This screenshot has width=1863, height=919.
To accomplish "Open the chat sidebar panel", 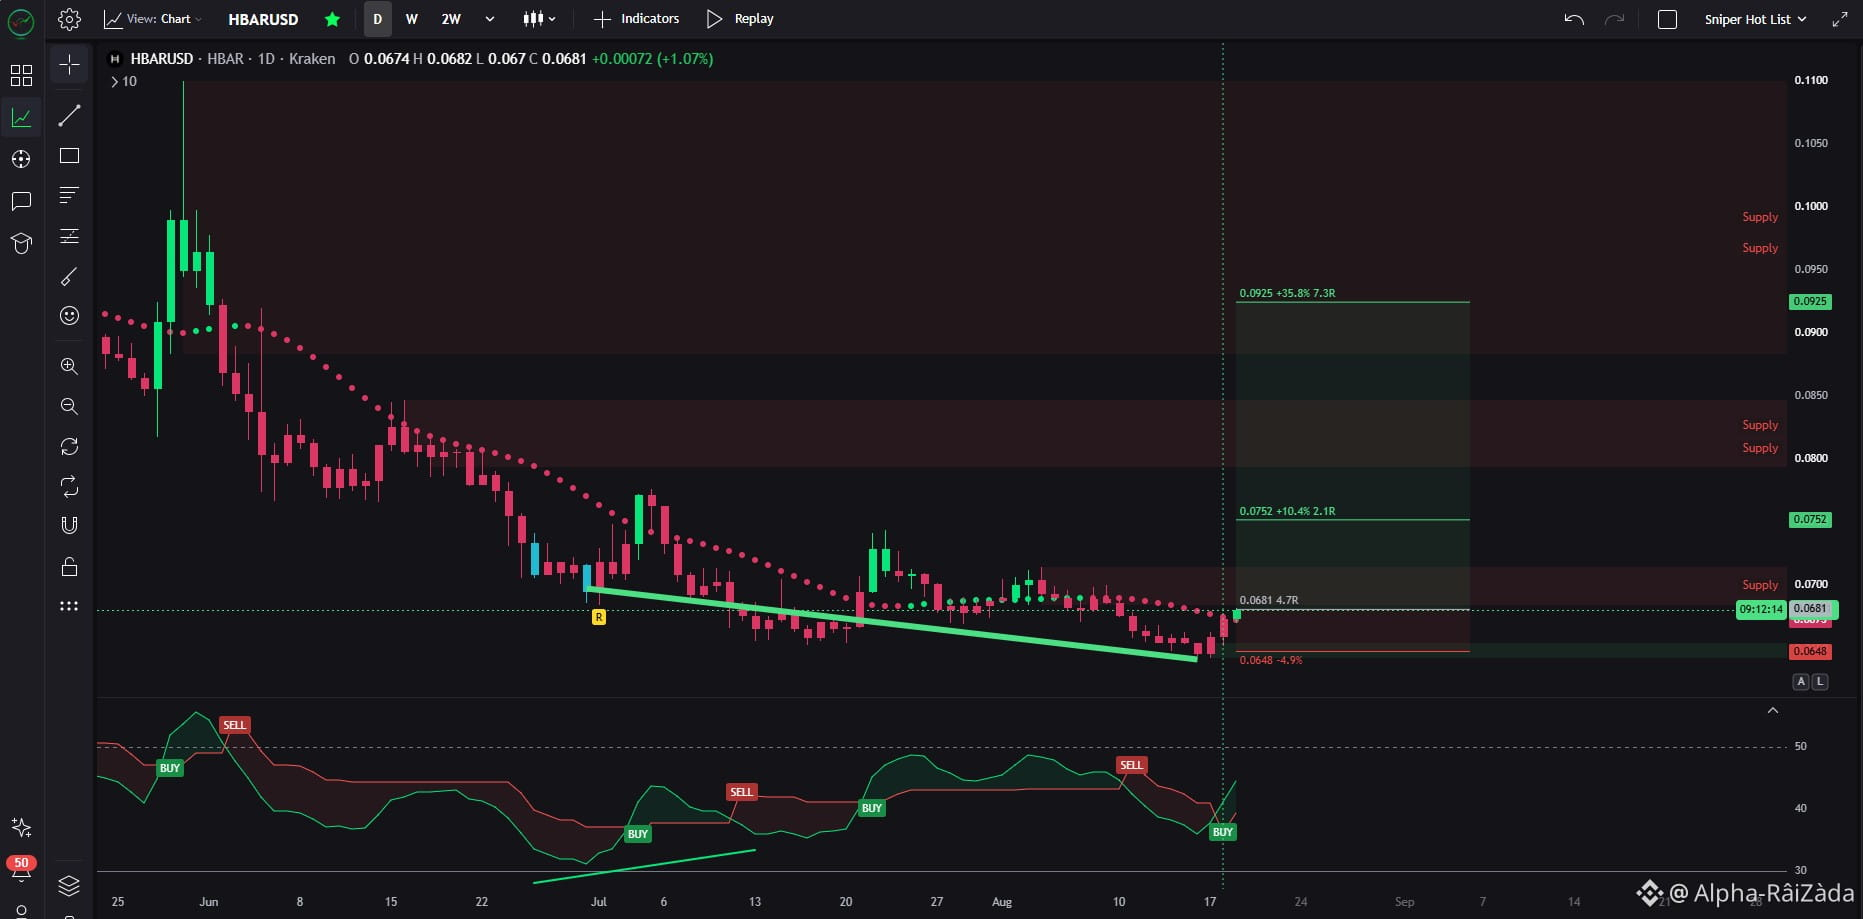I will [x=21, y=201].
